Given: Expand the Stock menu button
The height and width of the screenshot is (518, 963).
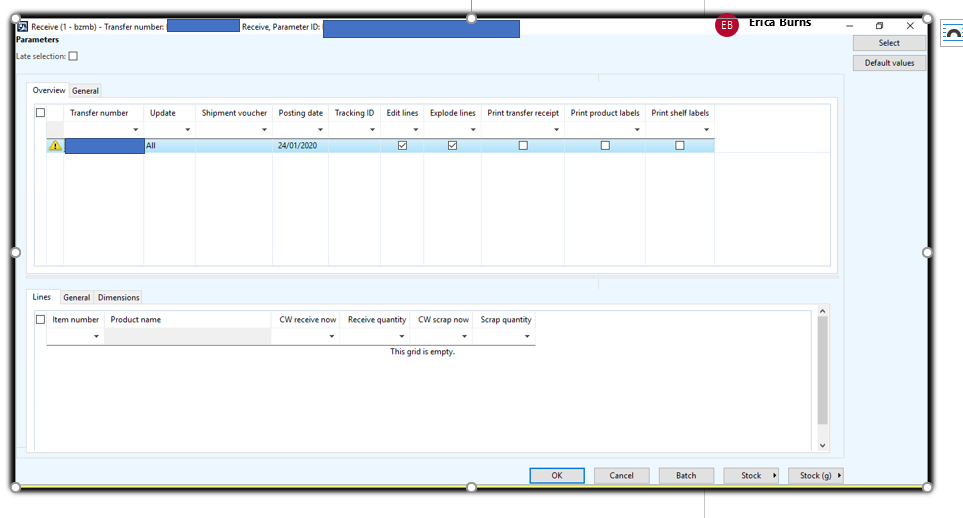Looking at the screenshot, I should 752,476.
